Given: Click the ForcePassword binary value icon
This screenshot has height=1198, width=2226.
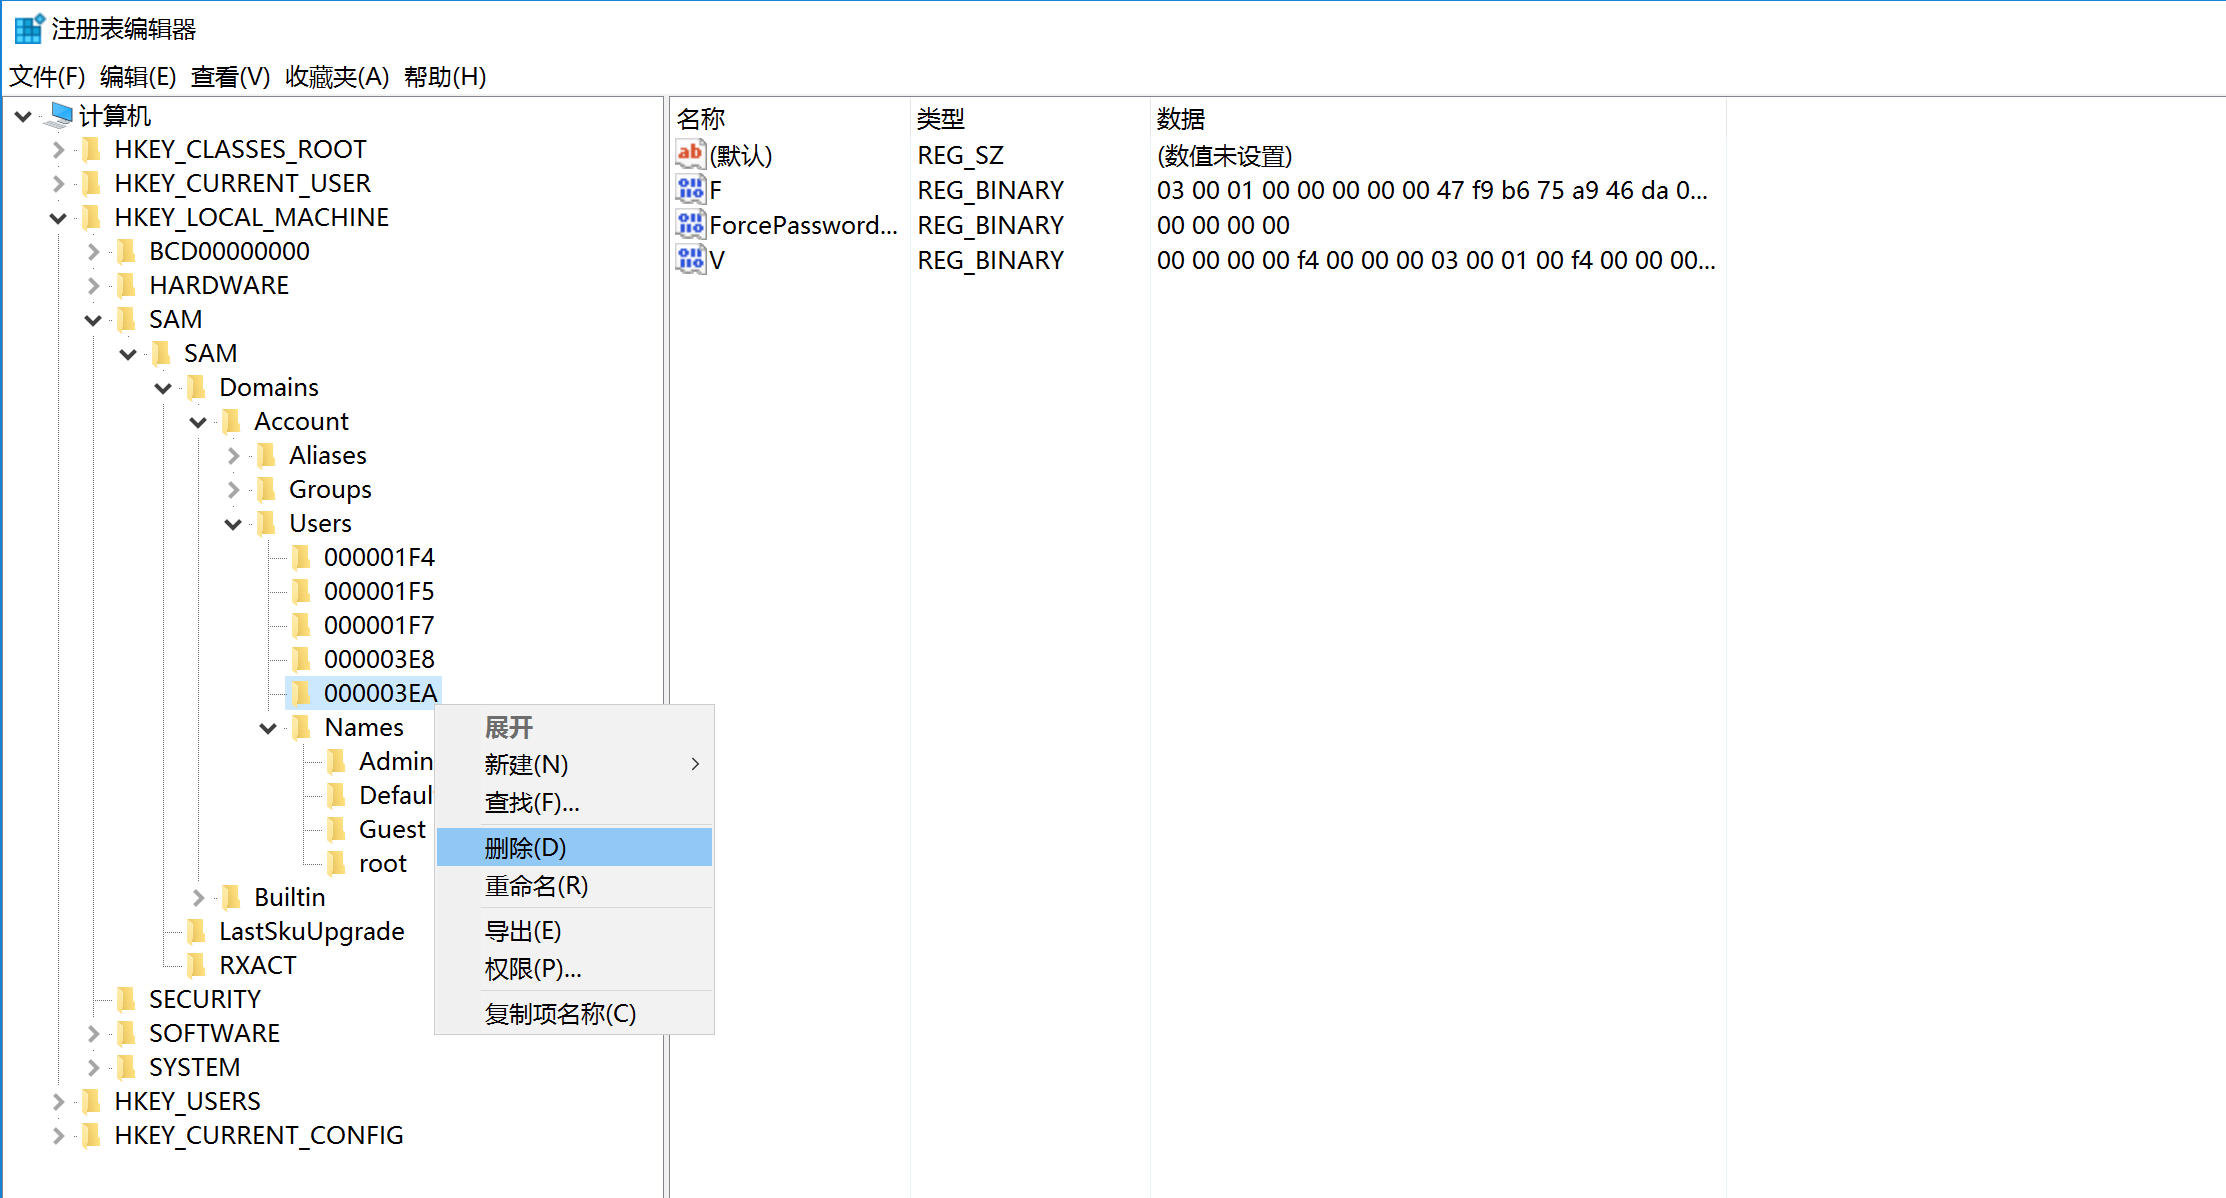Looking at the screenshot, I should pos(690,224).
